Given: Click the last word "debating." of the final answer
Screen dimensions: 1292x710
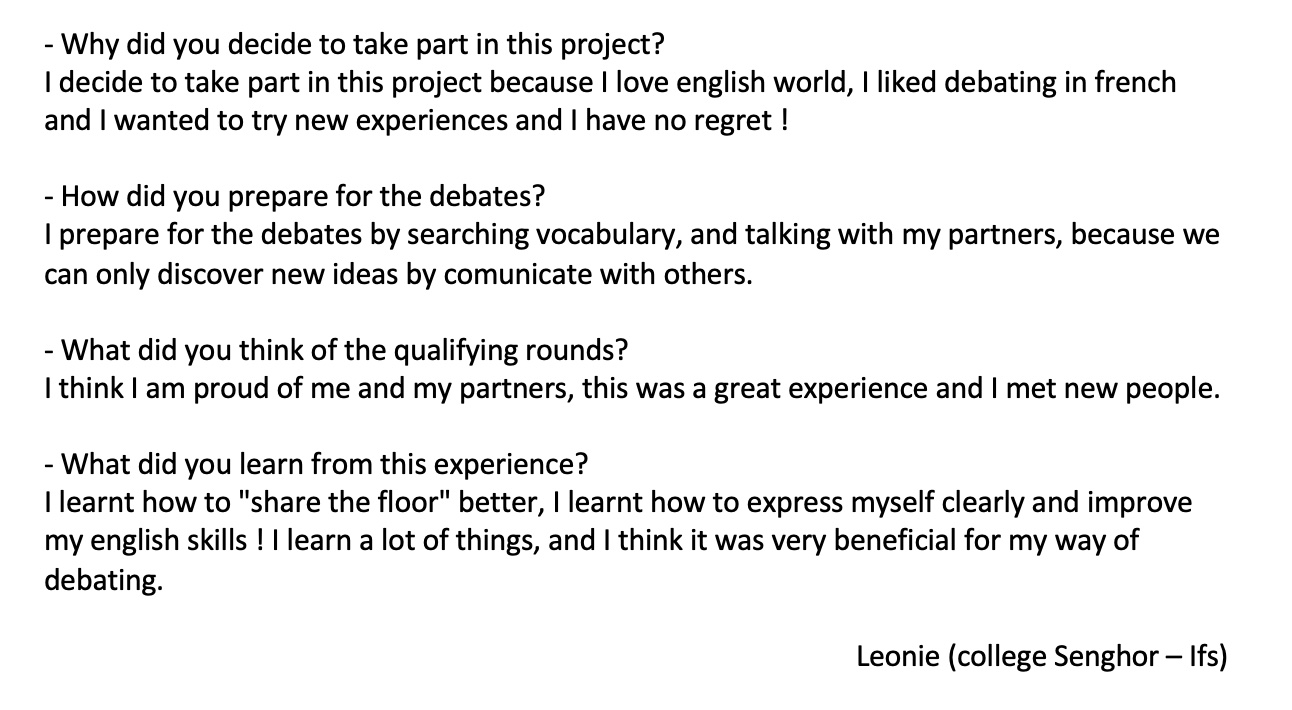Looking at the screenshot, I should [x=103, y=580].
